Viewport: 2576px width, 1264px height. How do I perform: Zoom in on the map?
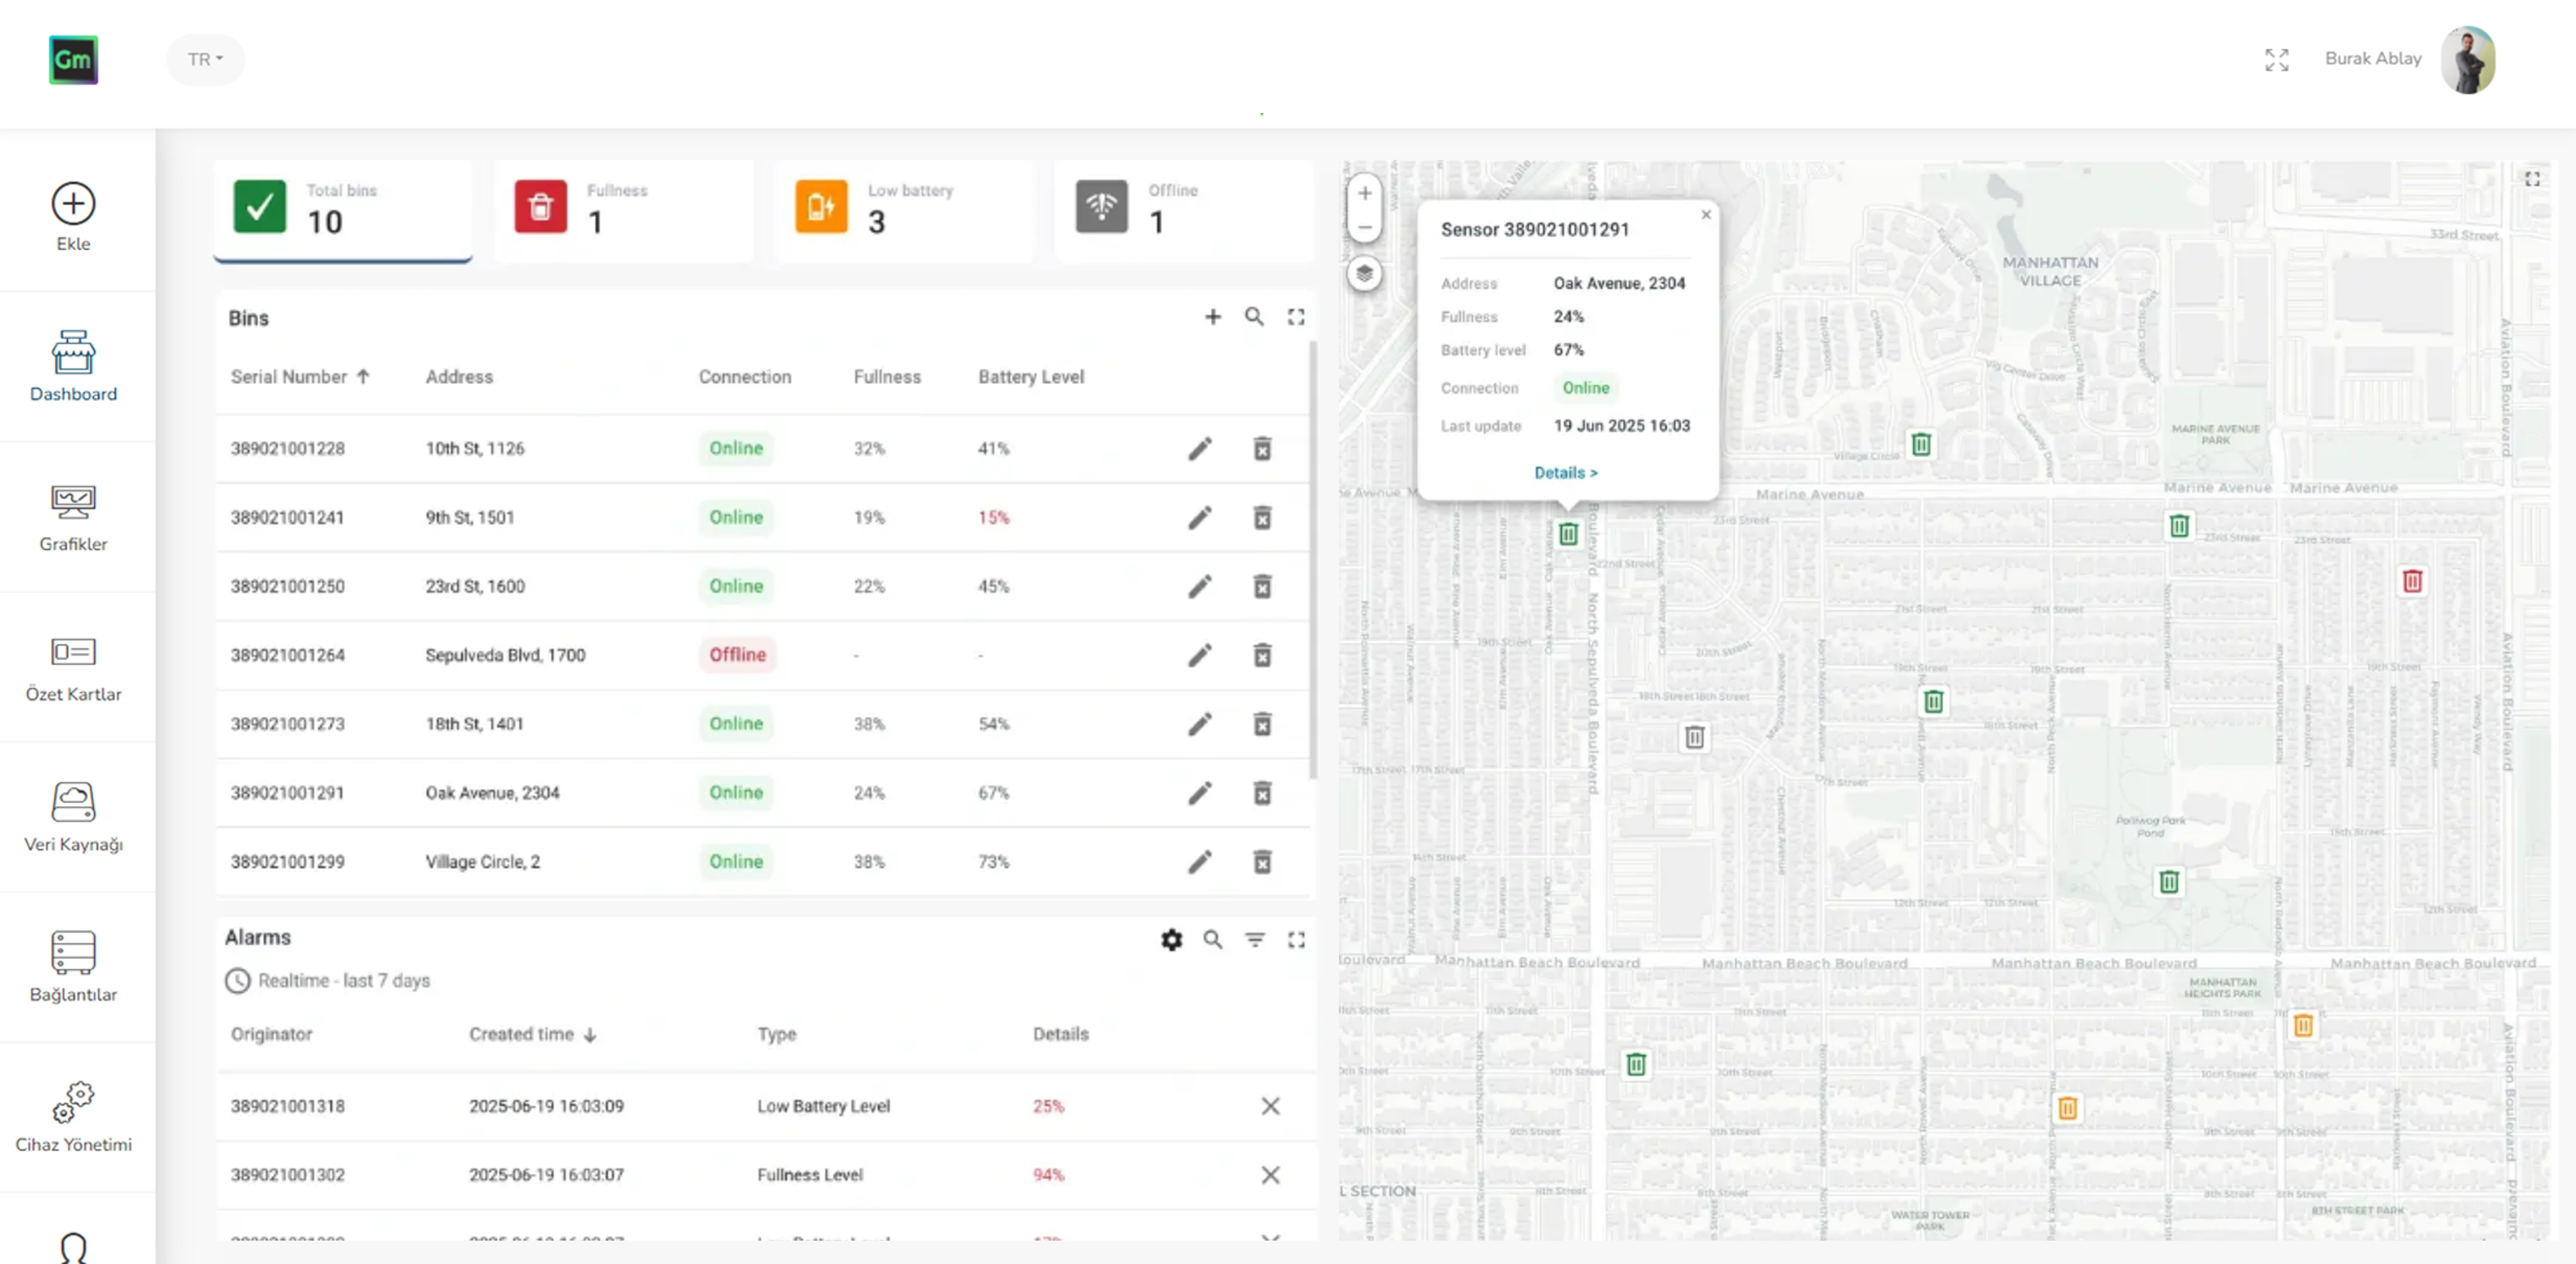click(x=1364, y=193)
